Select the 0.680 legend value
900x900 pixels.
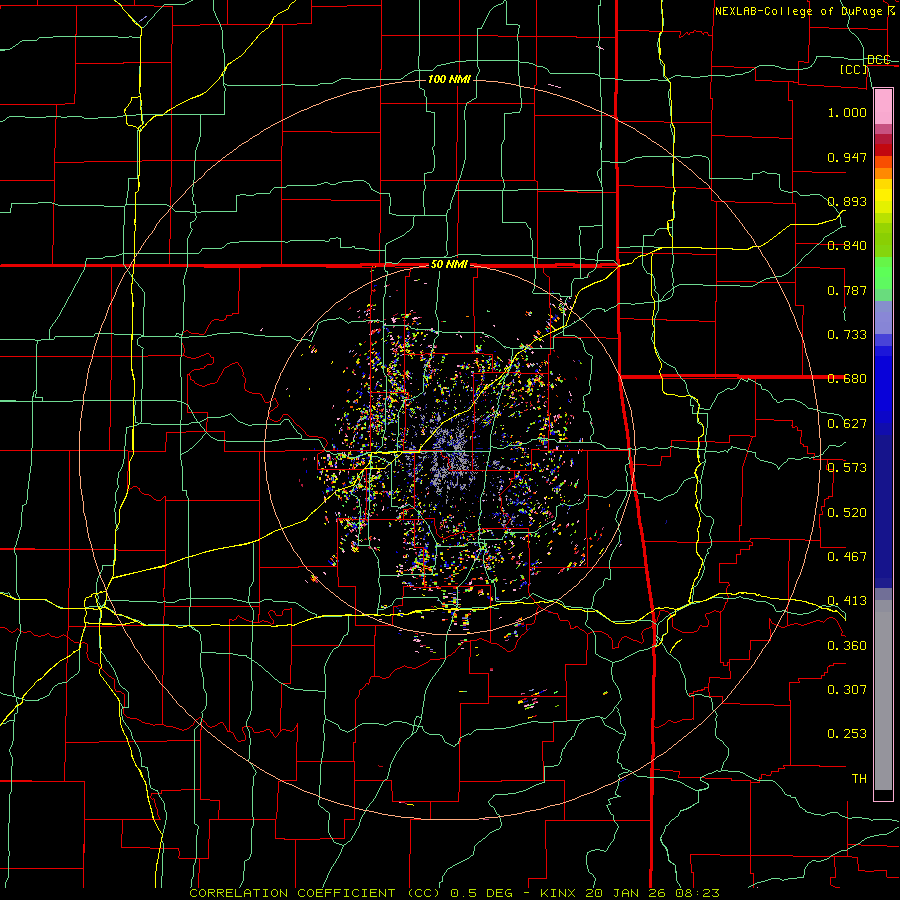847,379
